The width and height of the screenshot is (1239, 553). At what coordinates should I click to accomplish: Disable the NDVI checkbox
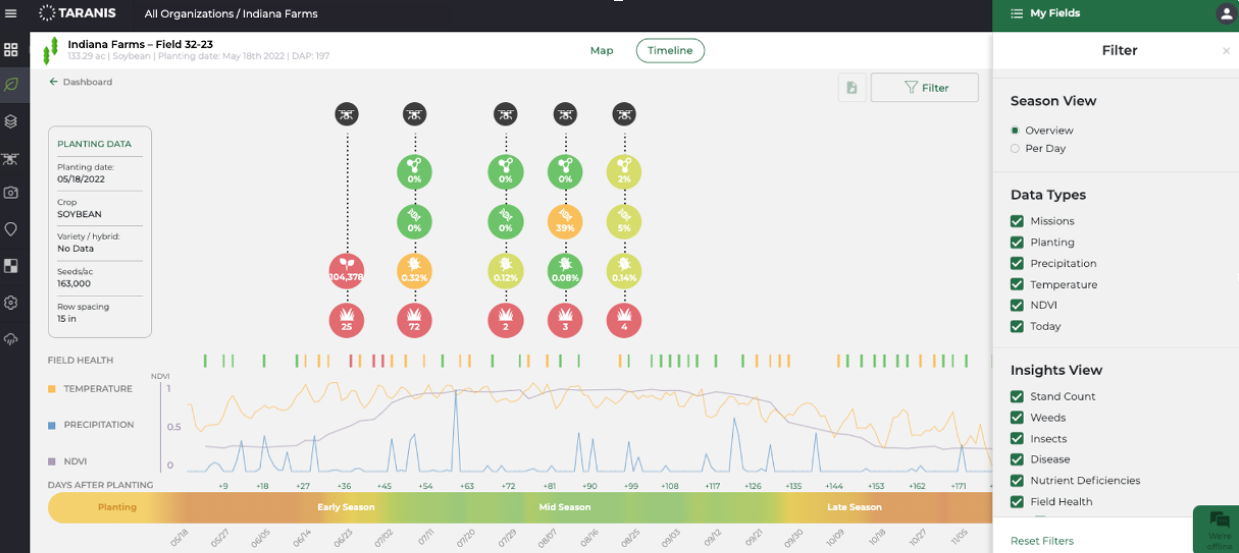[x=1017, y=305]
